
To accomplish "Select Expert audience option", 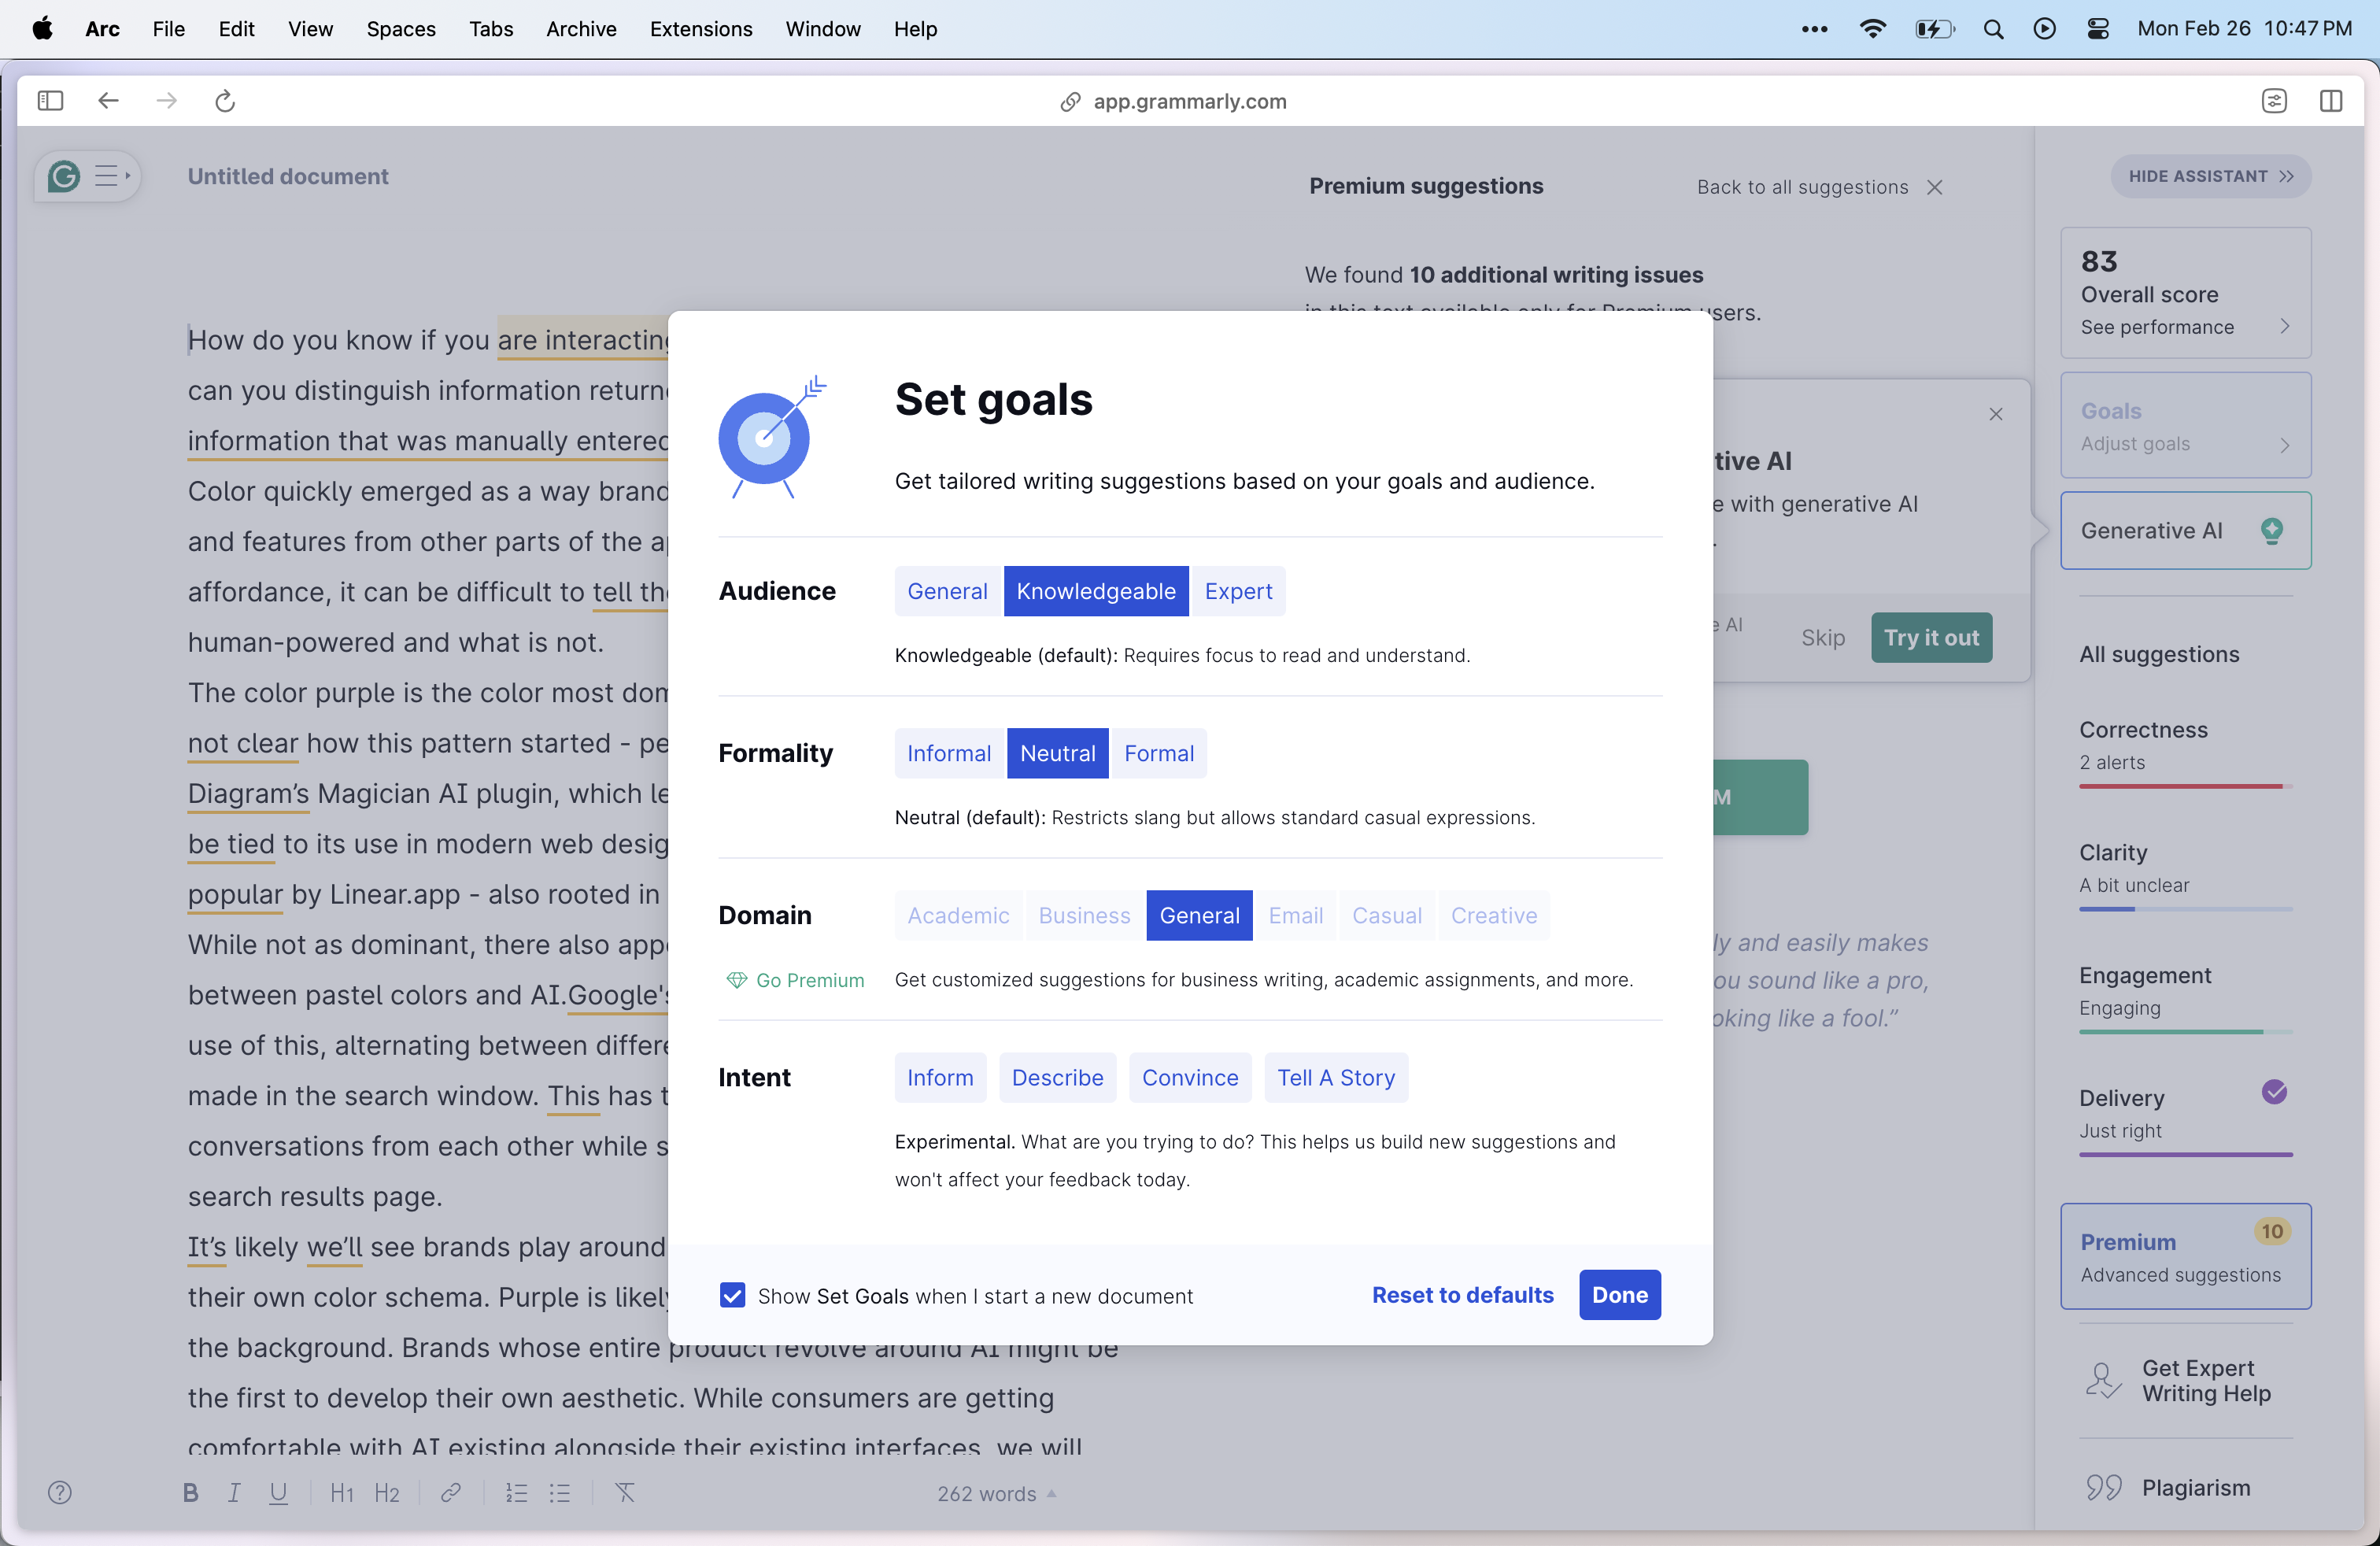I will pos(1238,591).
